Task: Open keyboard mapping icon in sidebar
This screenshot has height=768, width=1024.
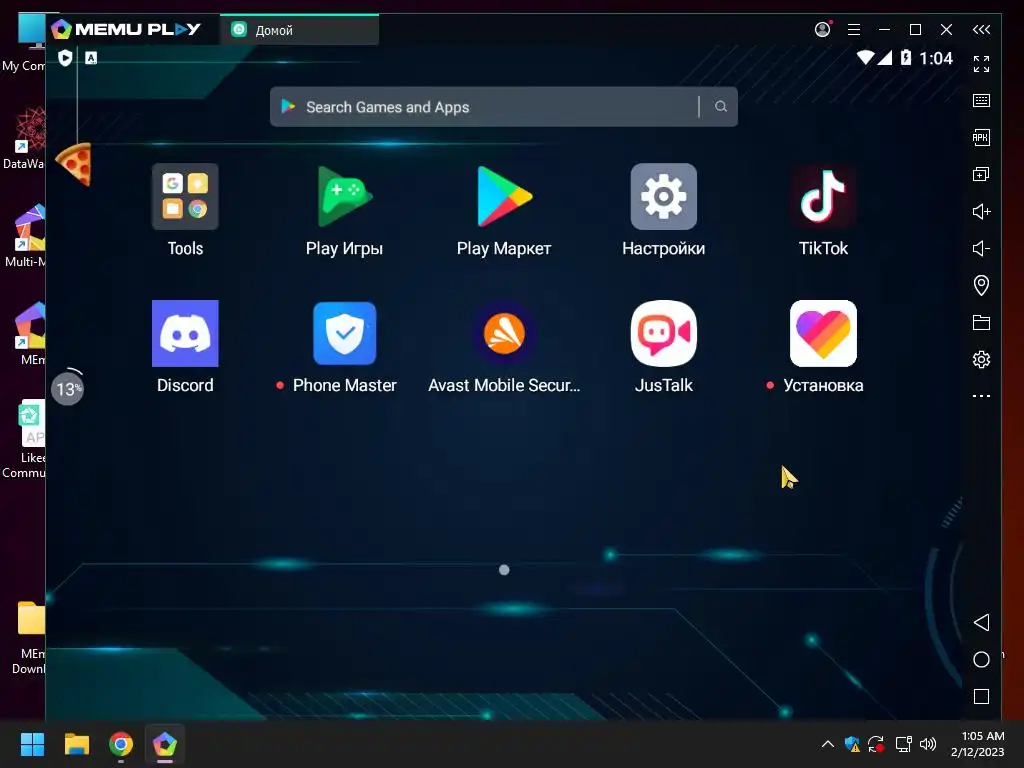Action: point(981,100)
